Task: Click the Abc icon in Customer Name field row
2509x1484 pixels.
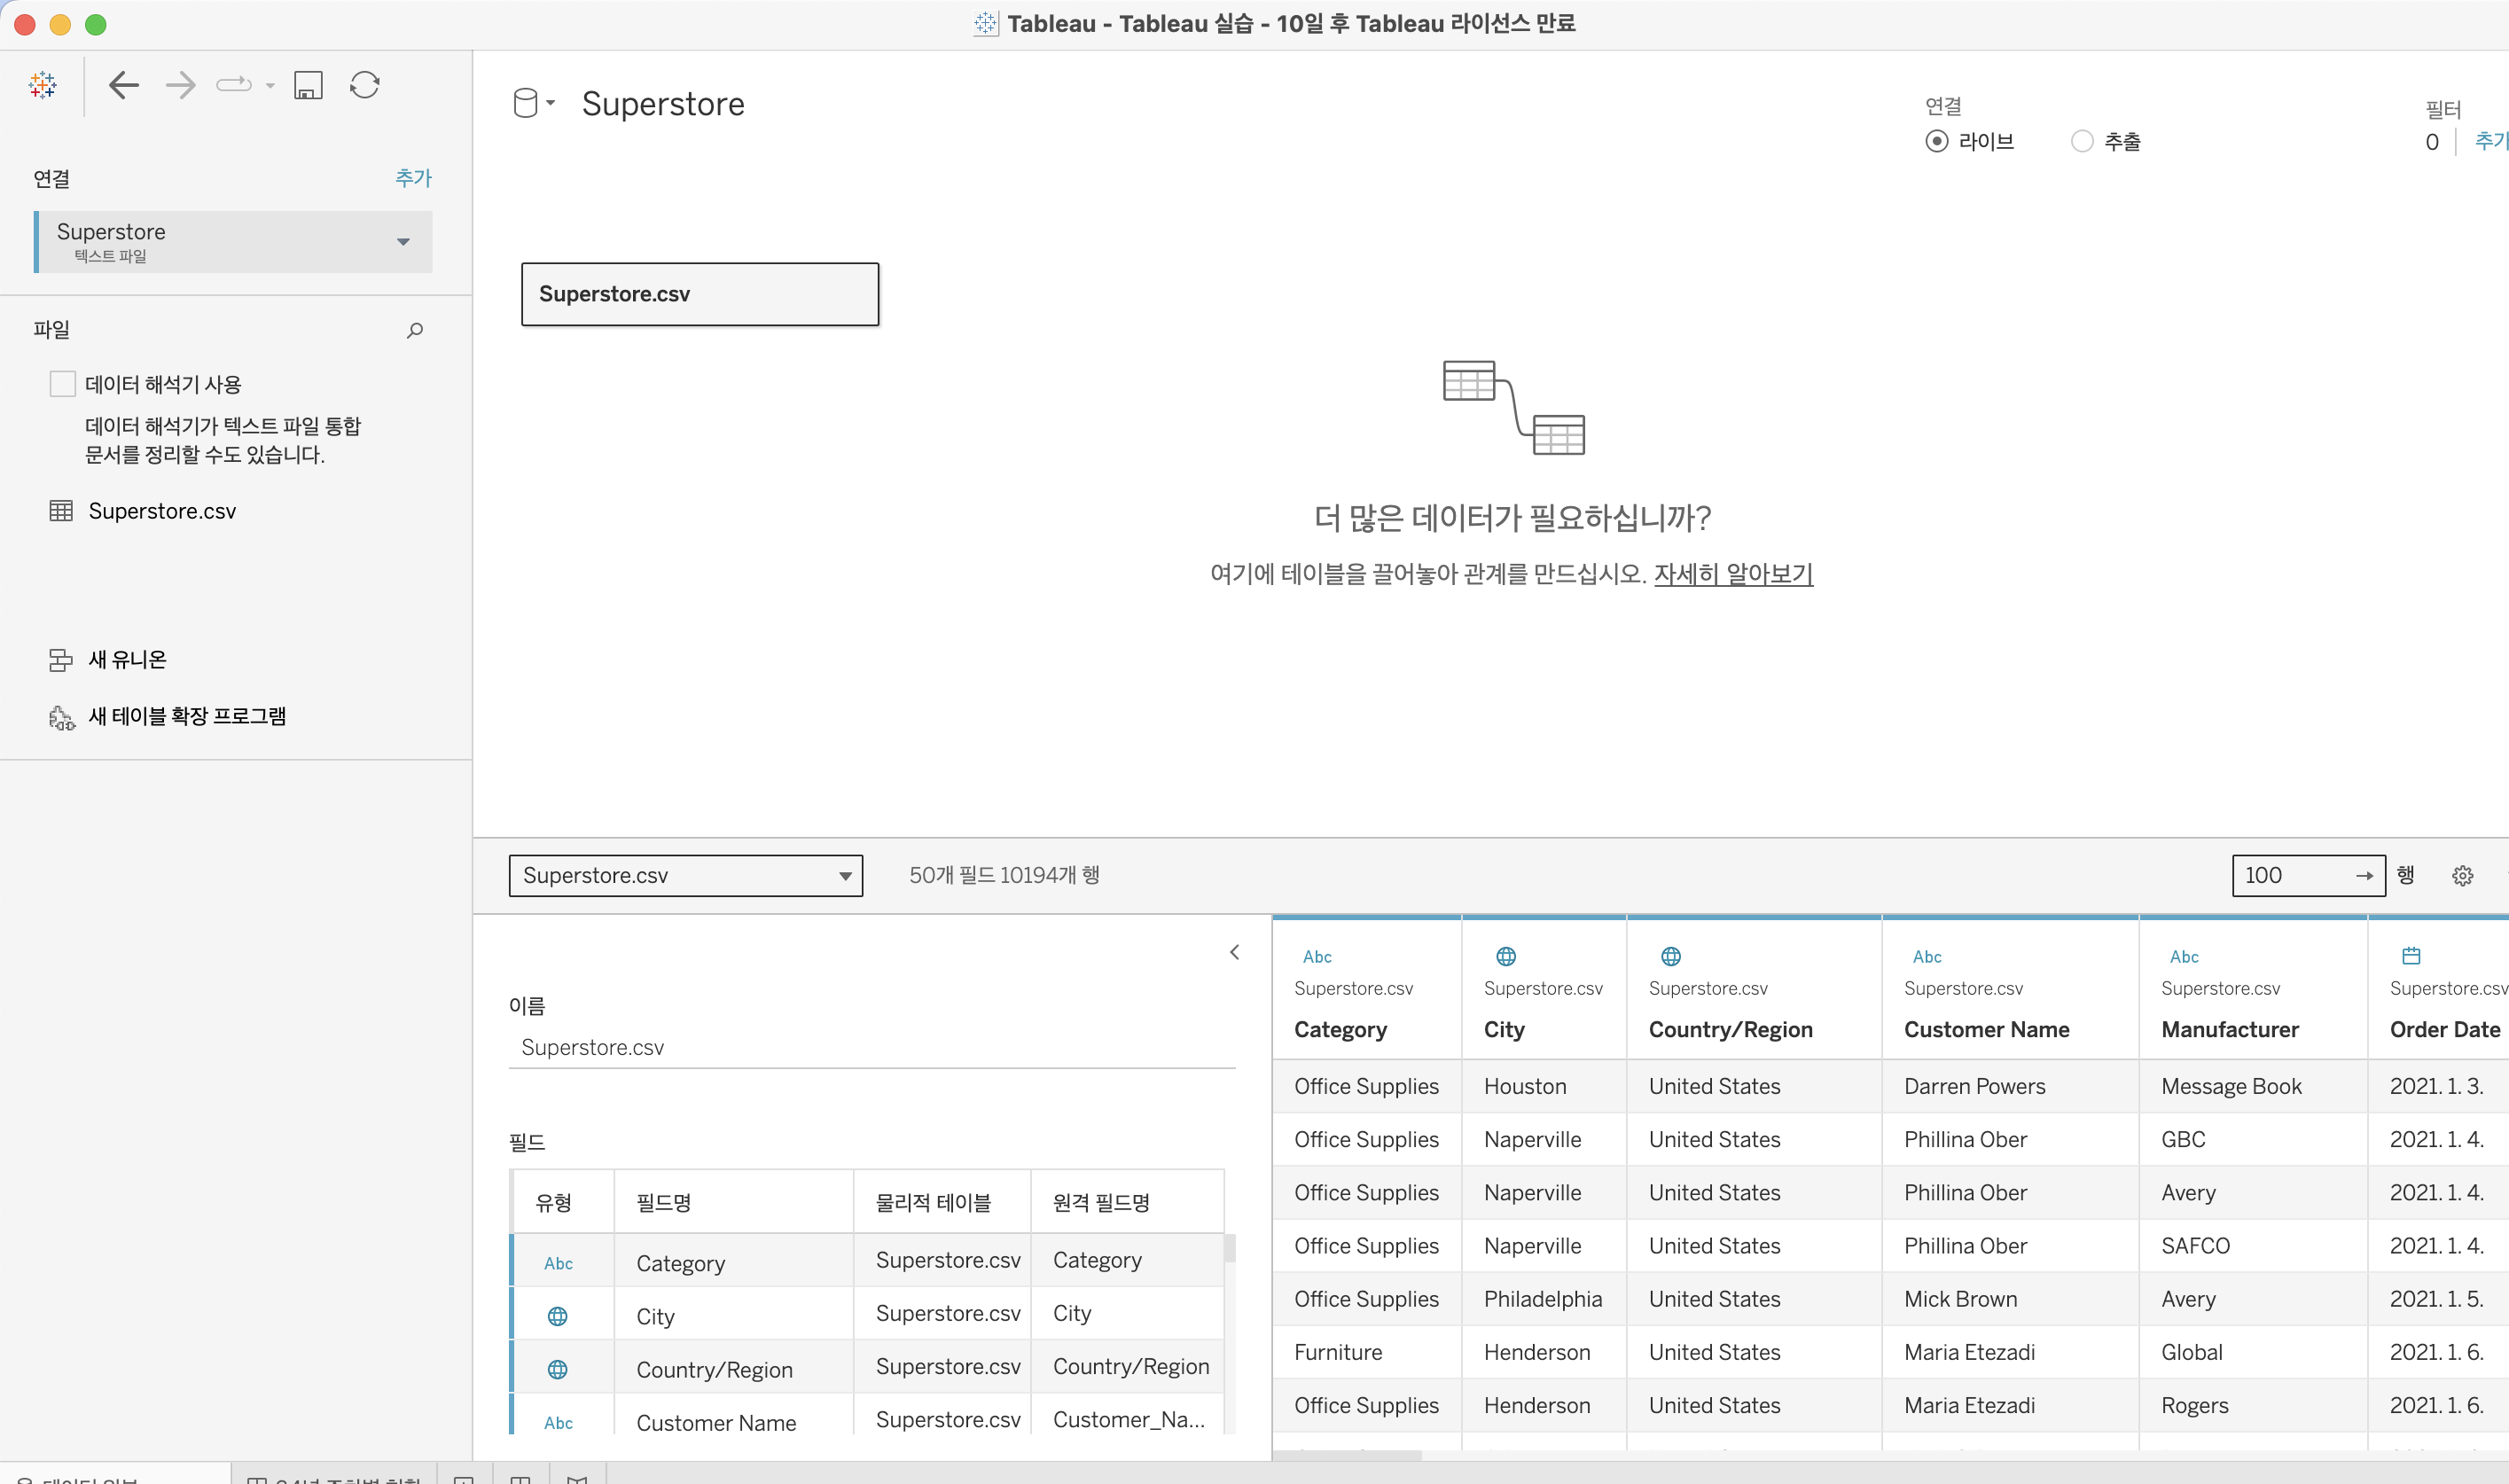Action: pyautogui.click(x=558, y=1423)
